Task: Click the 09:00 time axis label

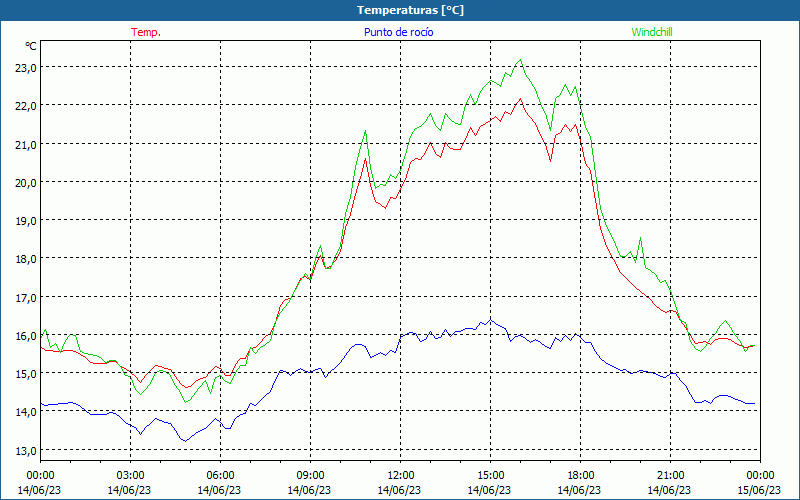Action: (x=310, y=476)
